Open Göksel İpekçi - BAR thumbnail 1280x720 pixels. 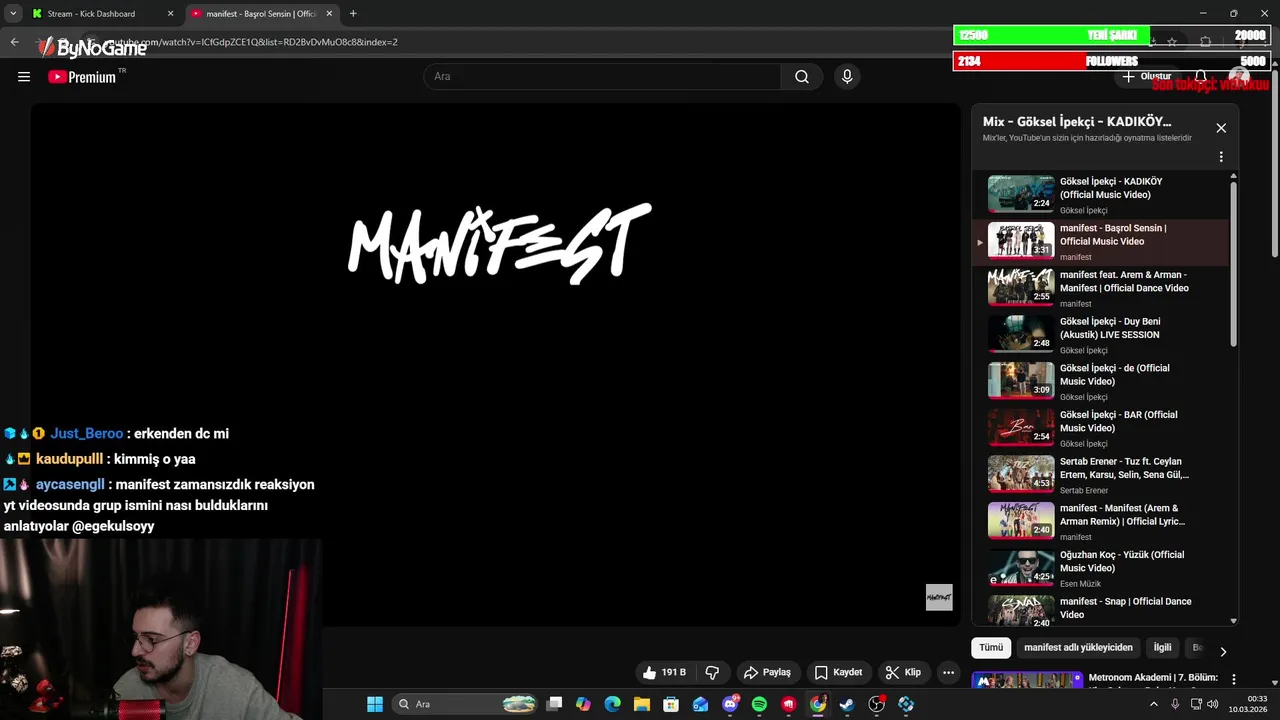tap(1021, 428)
